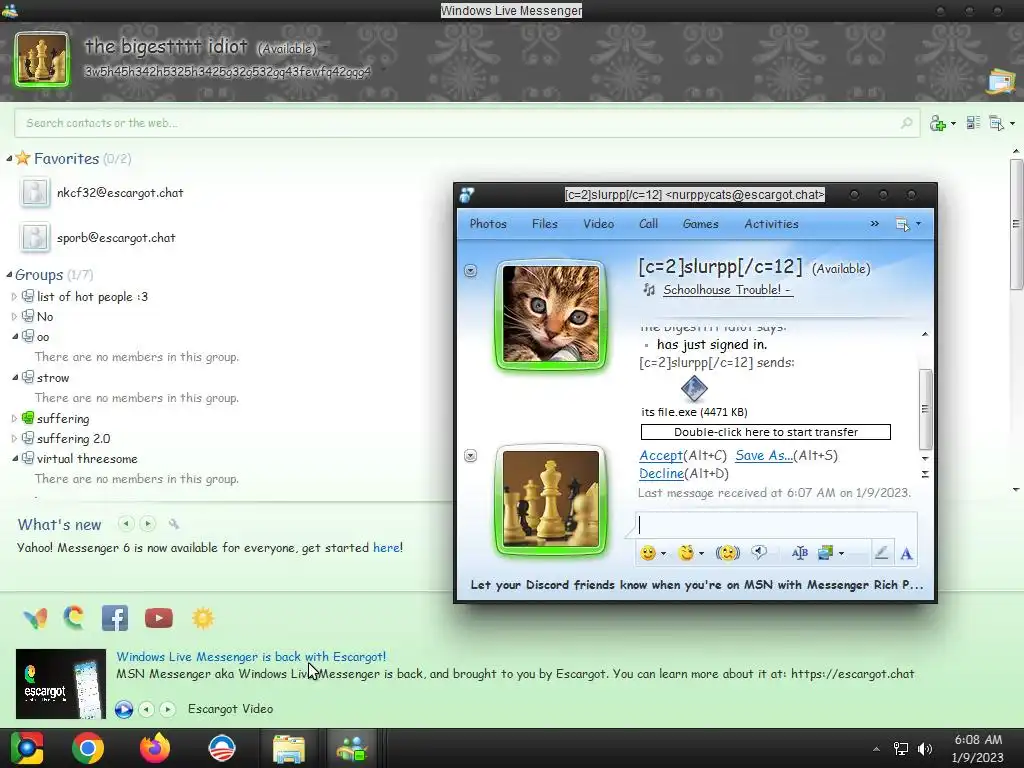Click the 'Schoolhouse Trouble!' music link
Screen dimensions: 1024x768
[728, 290]
